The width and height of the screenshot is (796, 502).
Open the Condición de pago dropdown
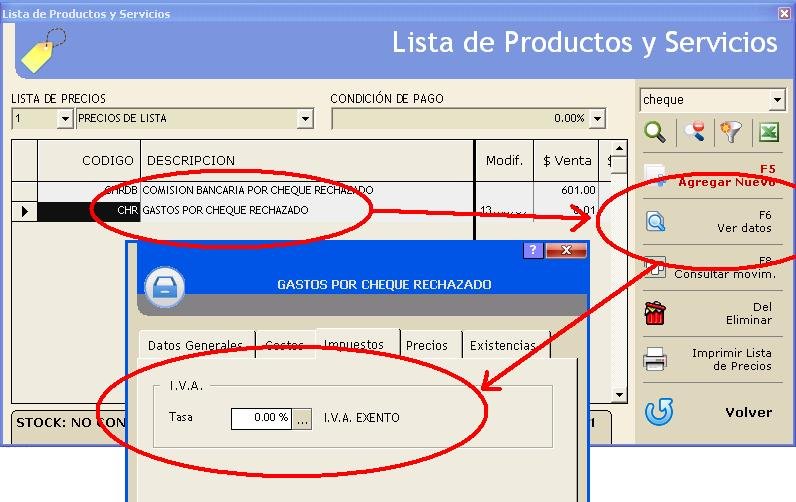(598, 119)
